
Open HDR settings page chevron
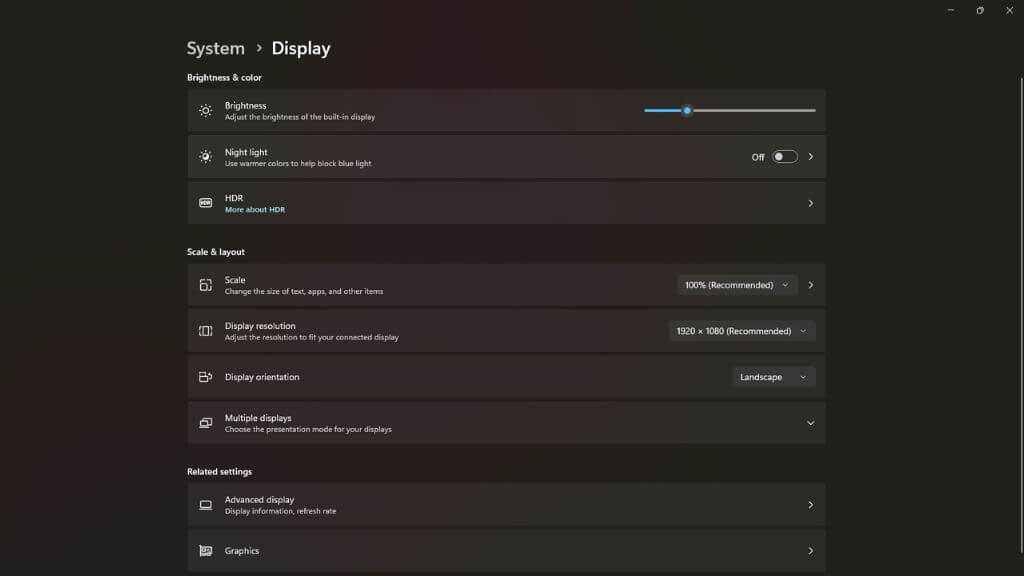(x=810, y=203)
